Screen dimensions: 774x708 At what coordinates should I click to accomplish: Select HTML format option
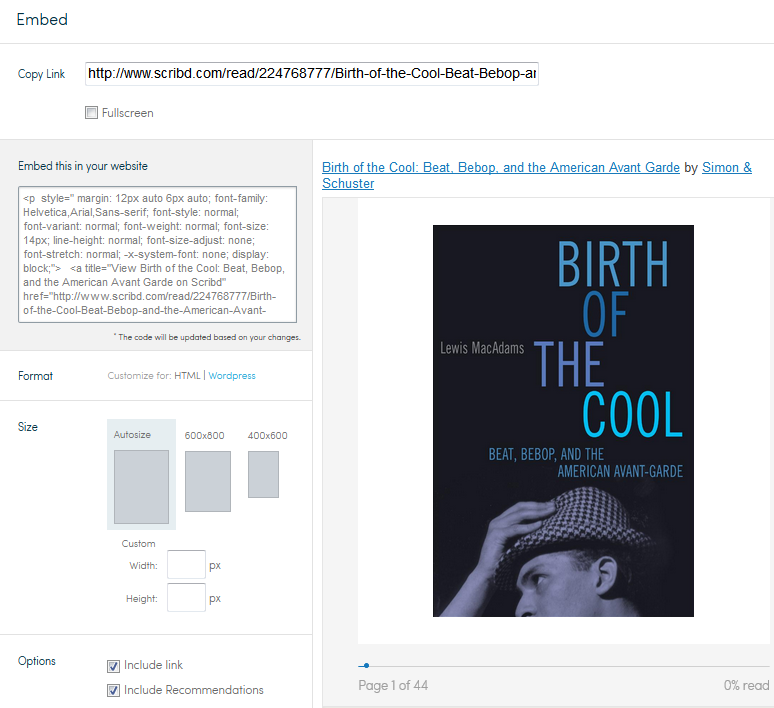(187, 376)
